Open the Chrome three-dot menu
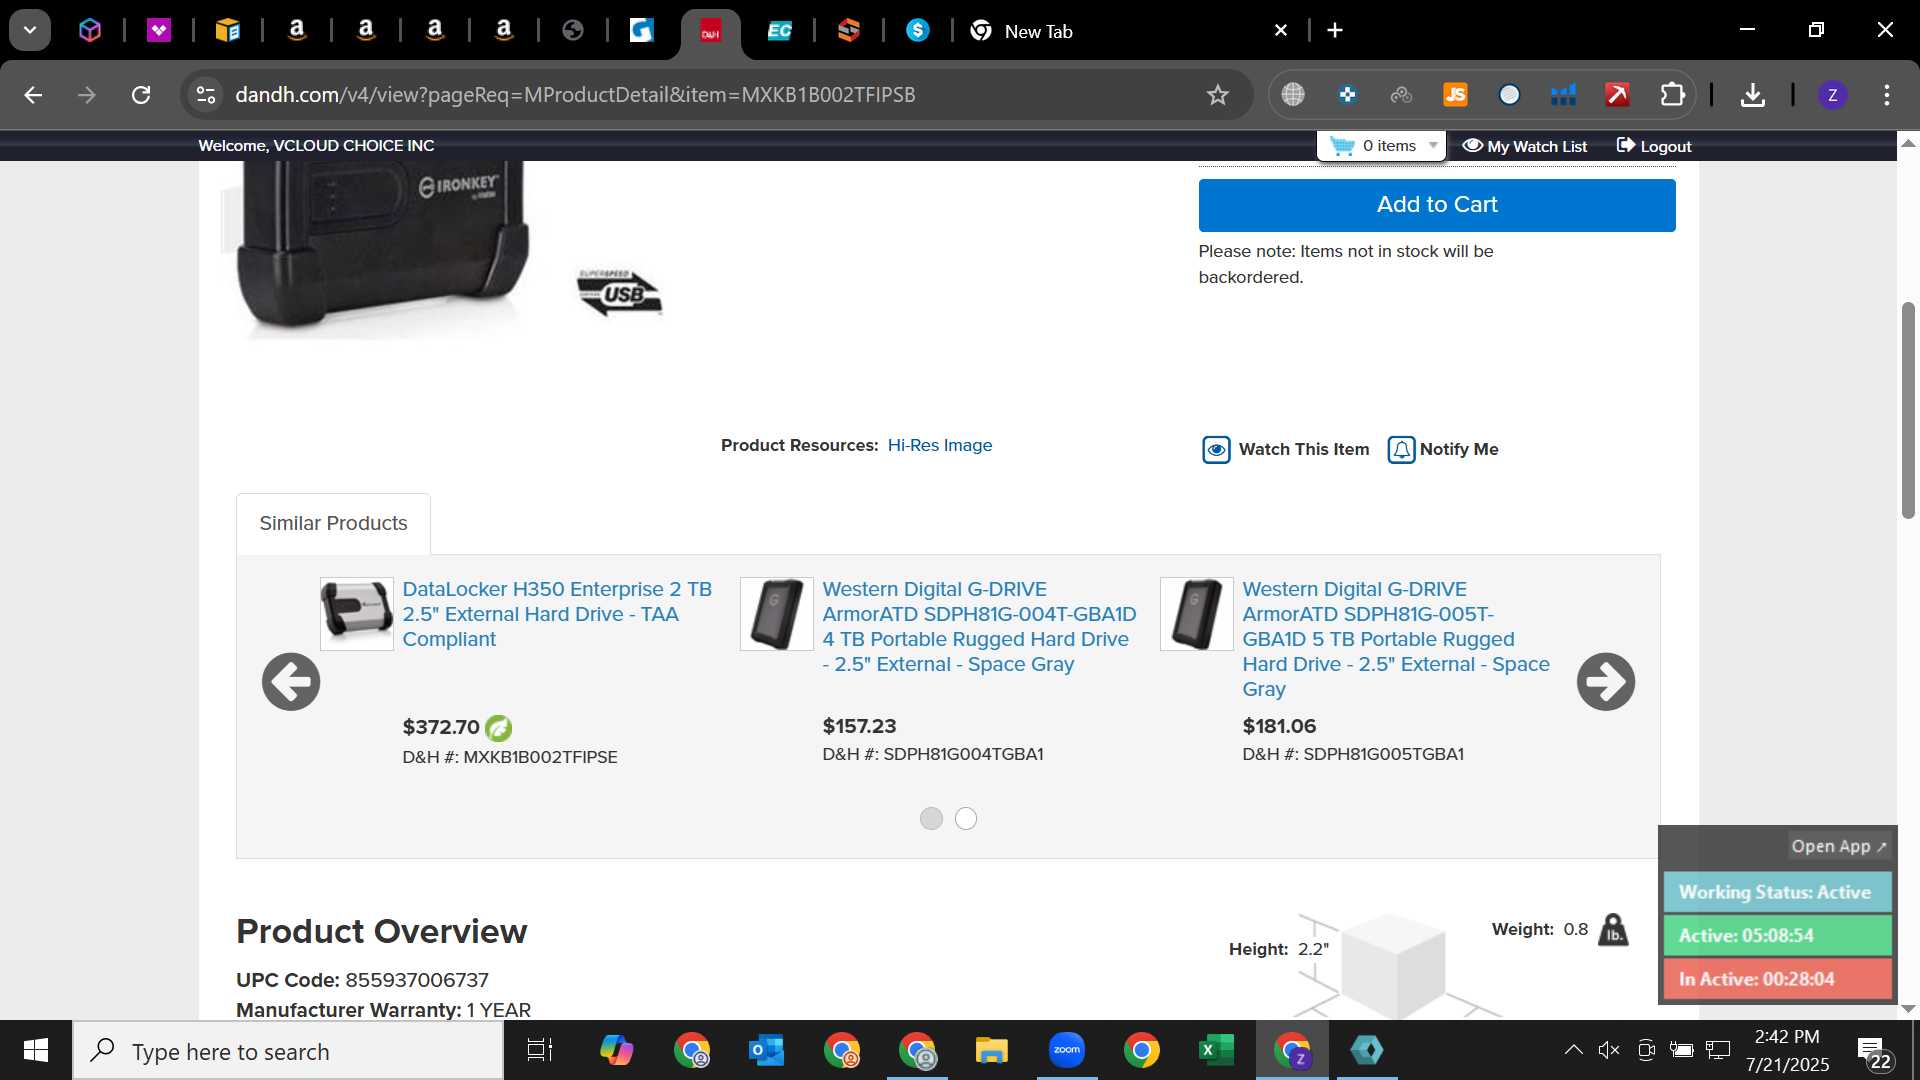The image size is (1920, 1080). click(x=1887, y=95)
